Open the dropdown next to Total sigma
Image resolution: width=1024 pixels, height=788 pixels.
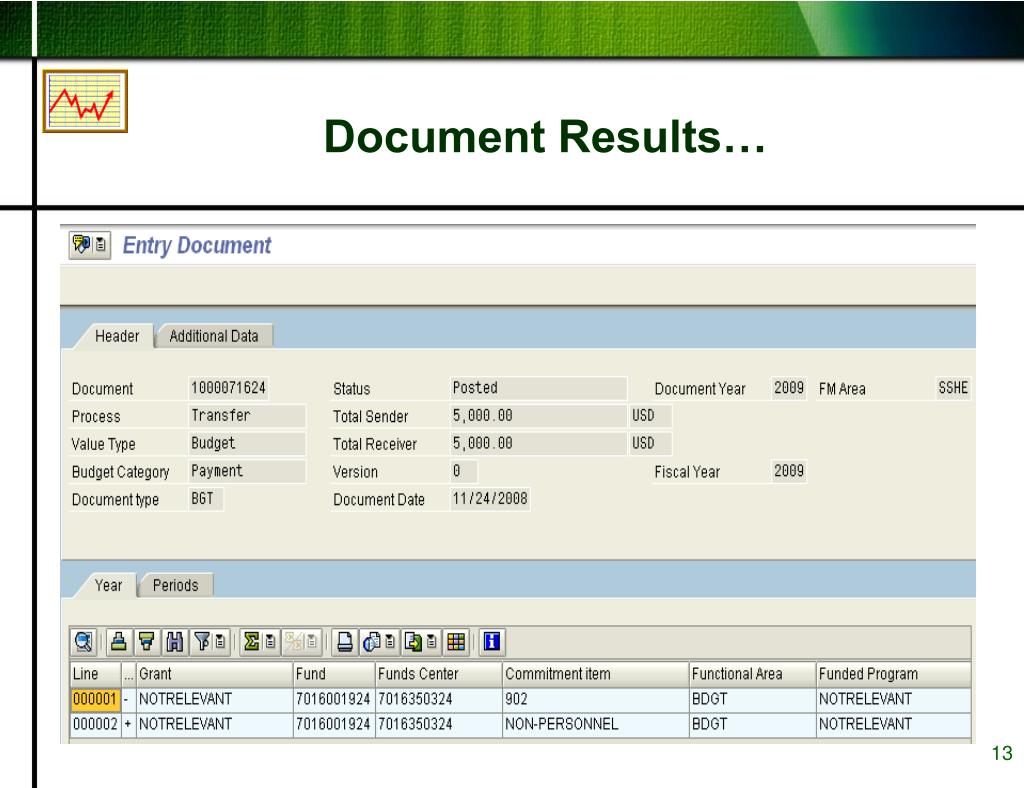click(x=270, y=641)
